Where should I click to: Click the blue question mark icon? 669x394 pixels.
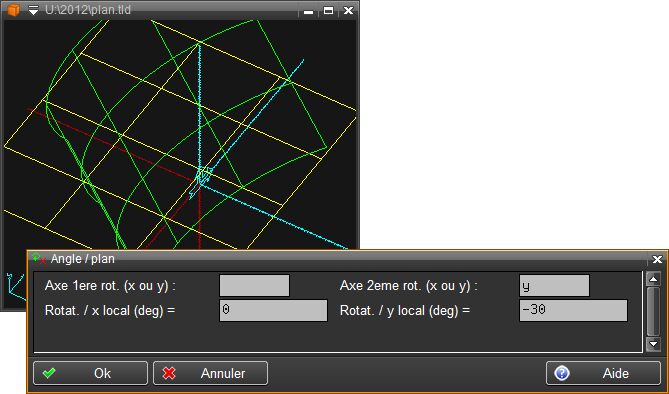pyautogui.click(x=562, y=373)
